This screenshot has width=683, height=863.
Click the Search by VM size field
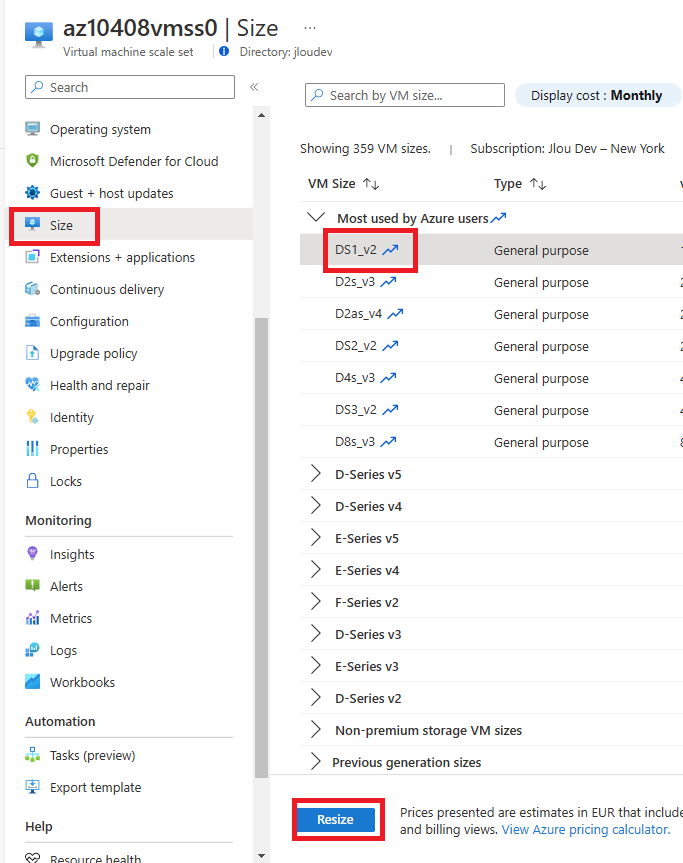405,95
